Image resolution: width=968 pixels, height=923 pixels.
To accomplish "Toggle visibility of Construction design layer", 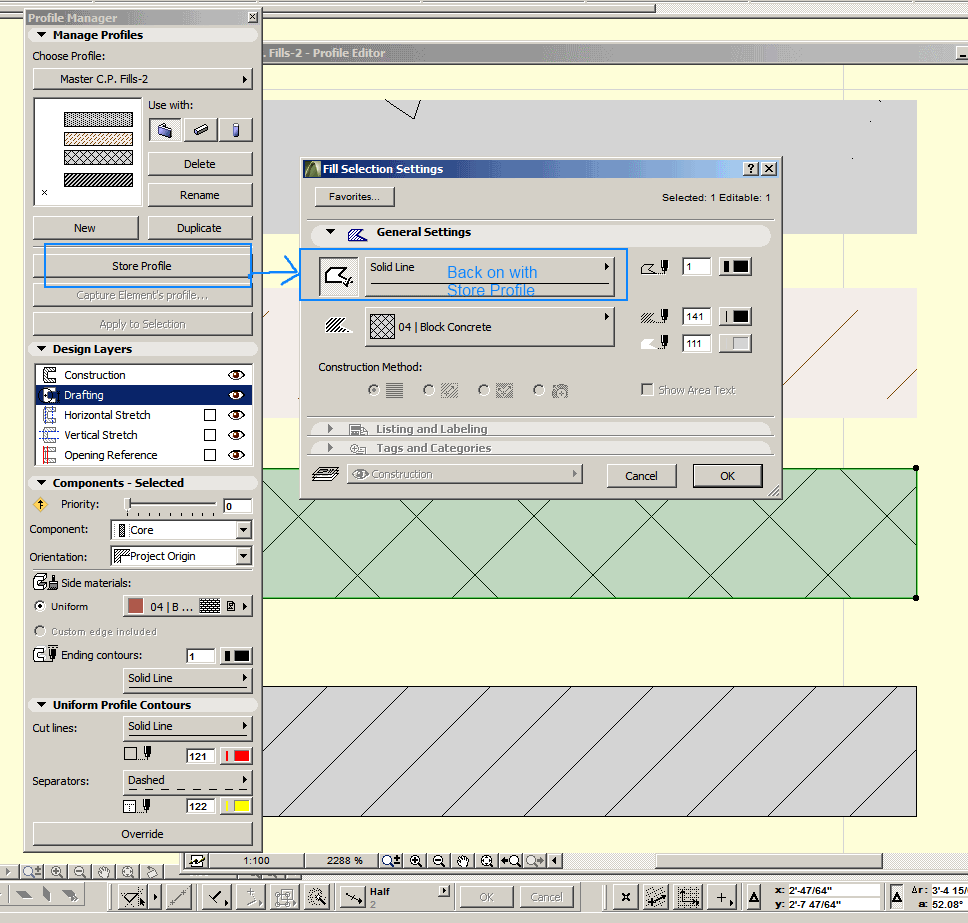I will [x=236, y=375].
